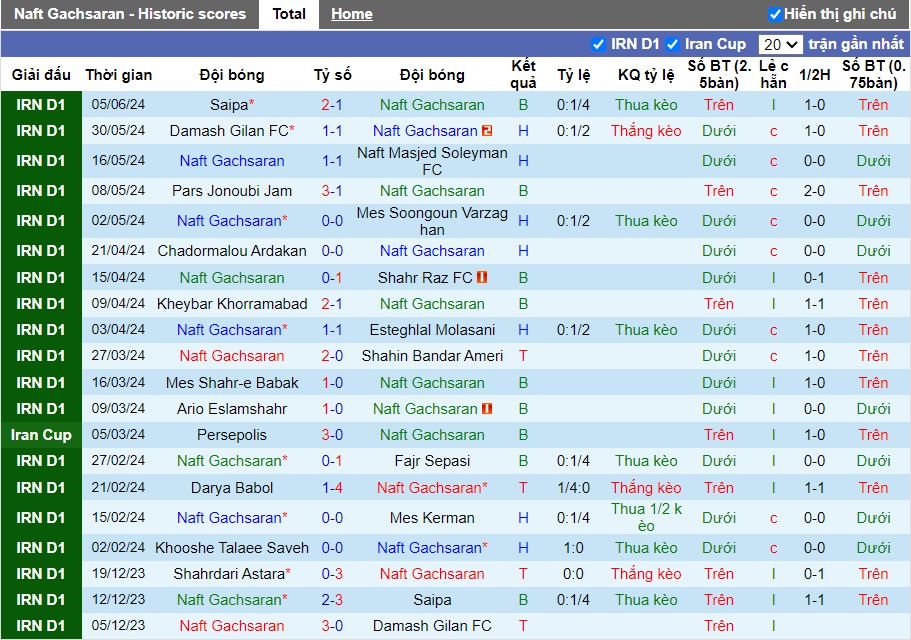This screenshot has width=911, height=640.
Task: Click Damash Gilan FC in the 05/12/23 row
Action: [x=432, y=626]
